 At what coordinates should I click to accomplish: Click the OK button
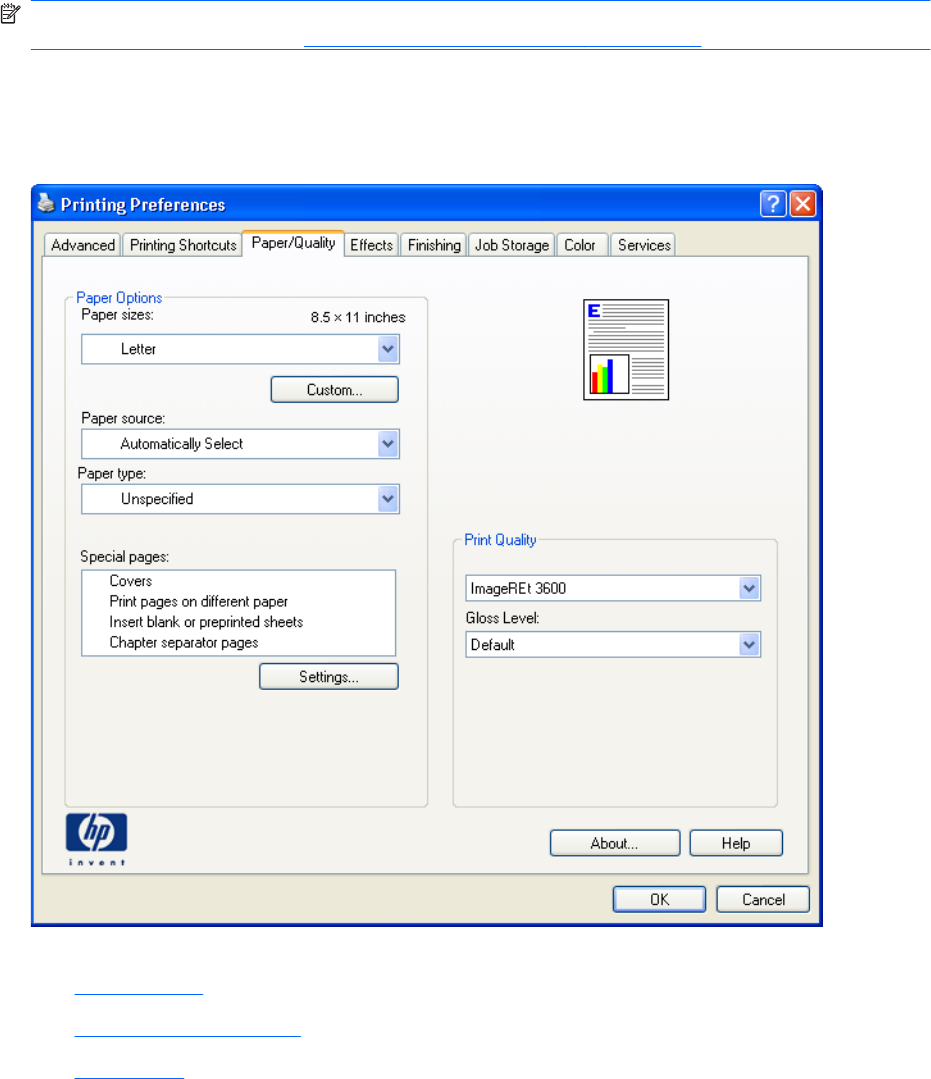(660, 899)
